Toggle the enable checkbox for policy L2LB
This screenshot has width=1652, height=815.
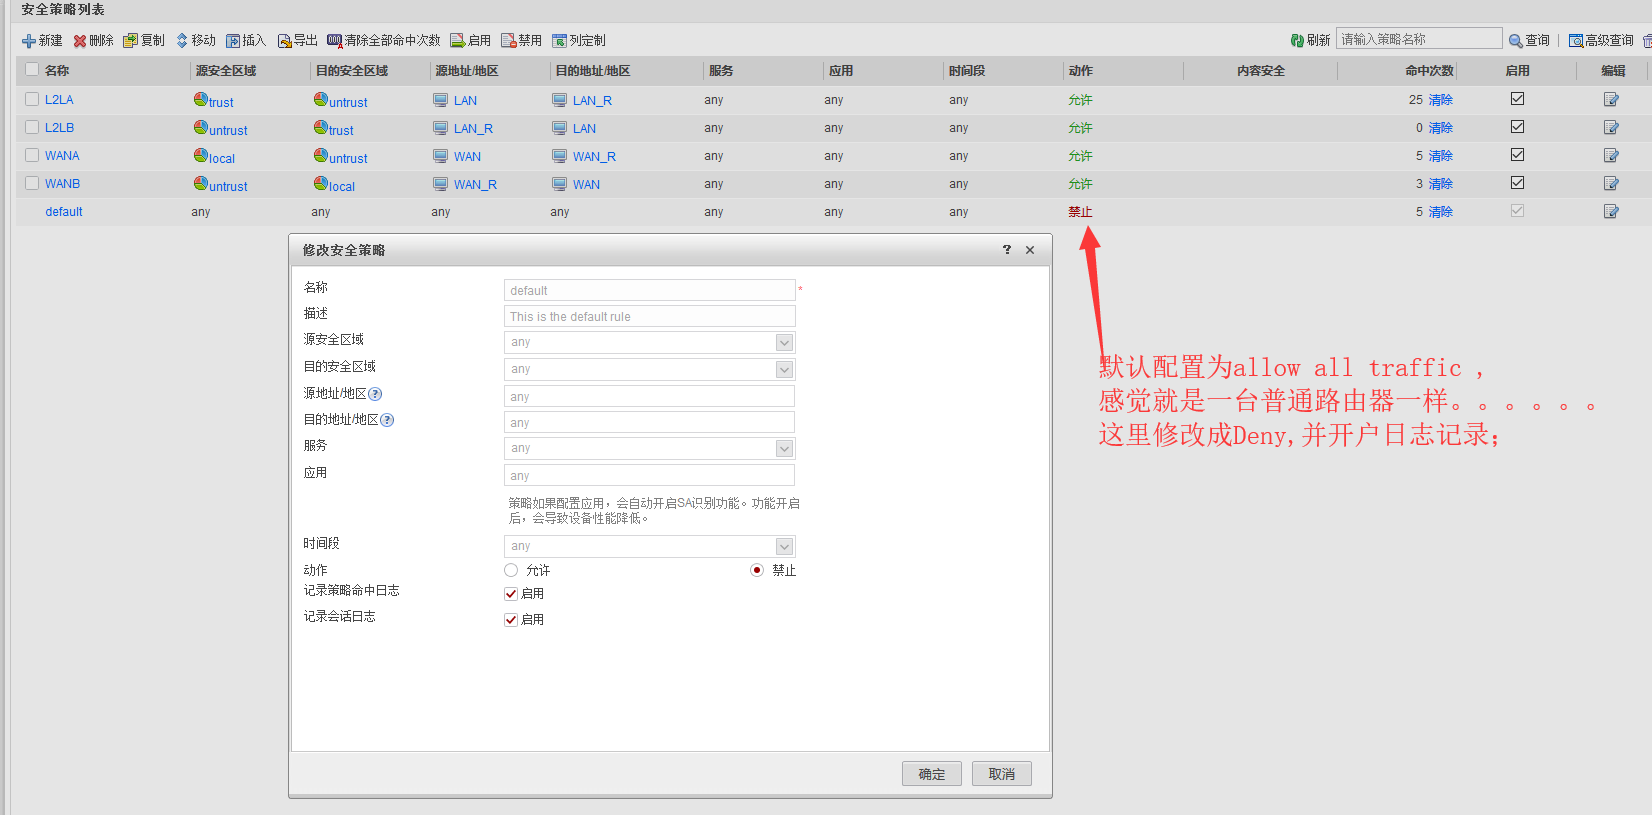pos(1517,127)
